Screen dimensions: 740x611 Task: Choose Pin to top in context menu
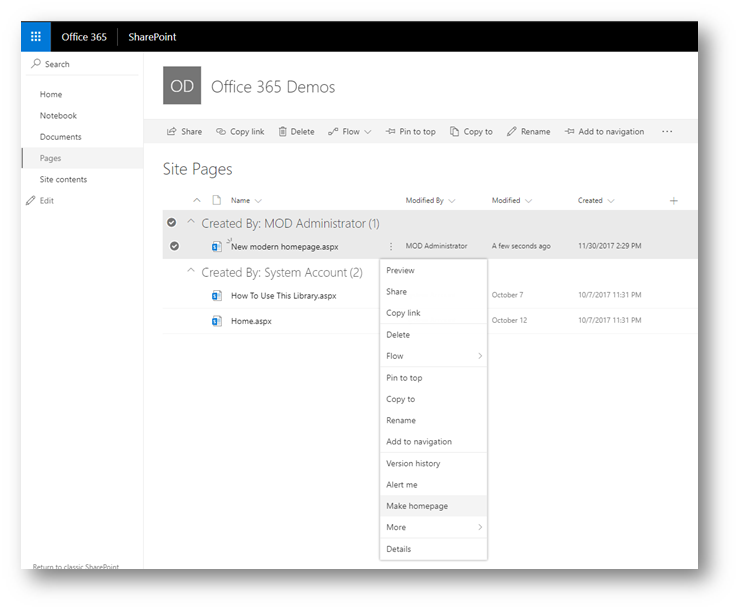(x=433, y=377)
